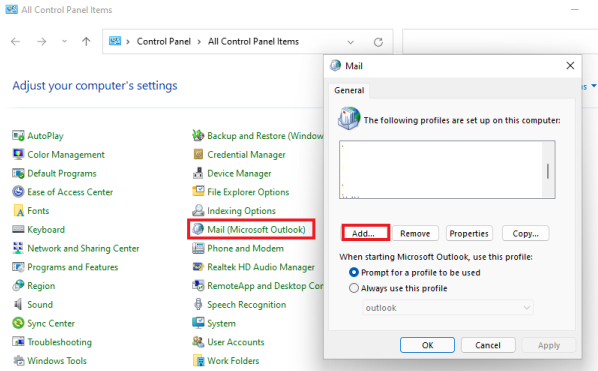Open RemoteApp and Desktop Connections icon

(x=198, y=285)
